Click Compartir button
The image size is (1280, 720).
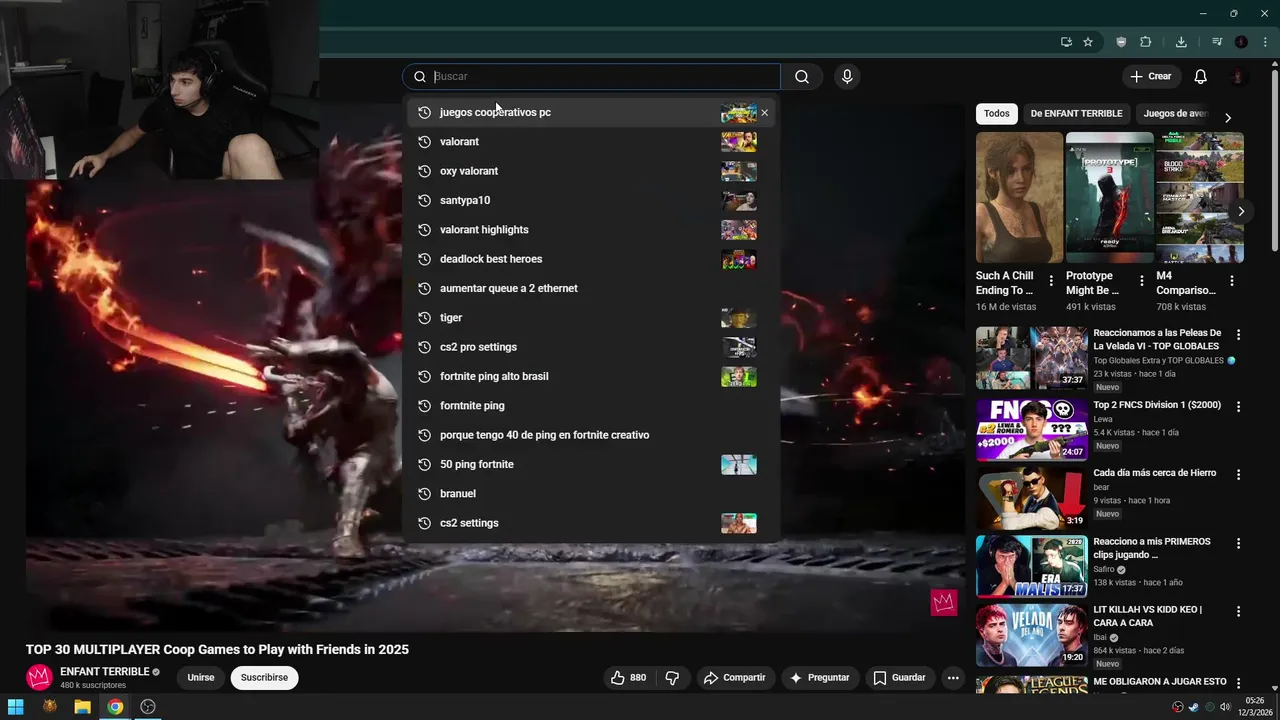[x=734, y=678]
